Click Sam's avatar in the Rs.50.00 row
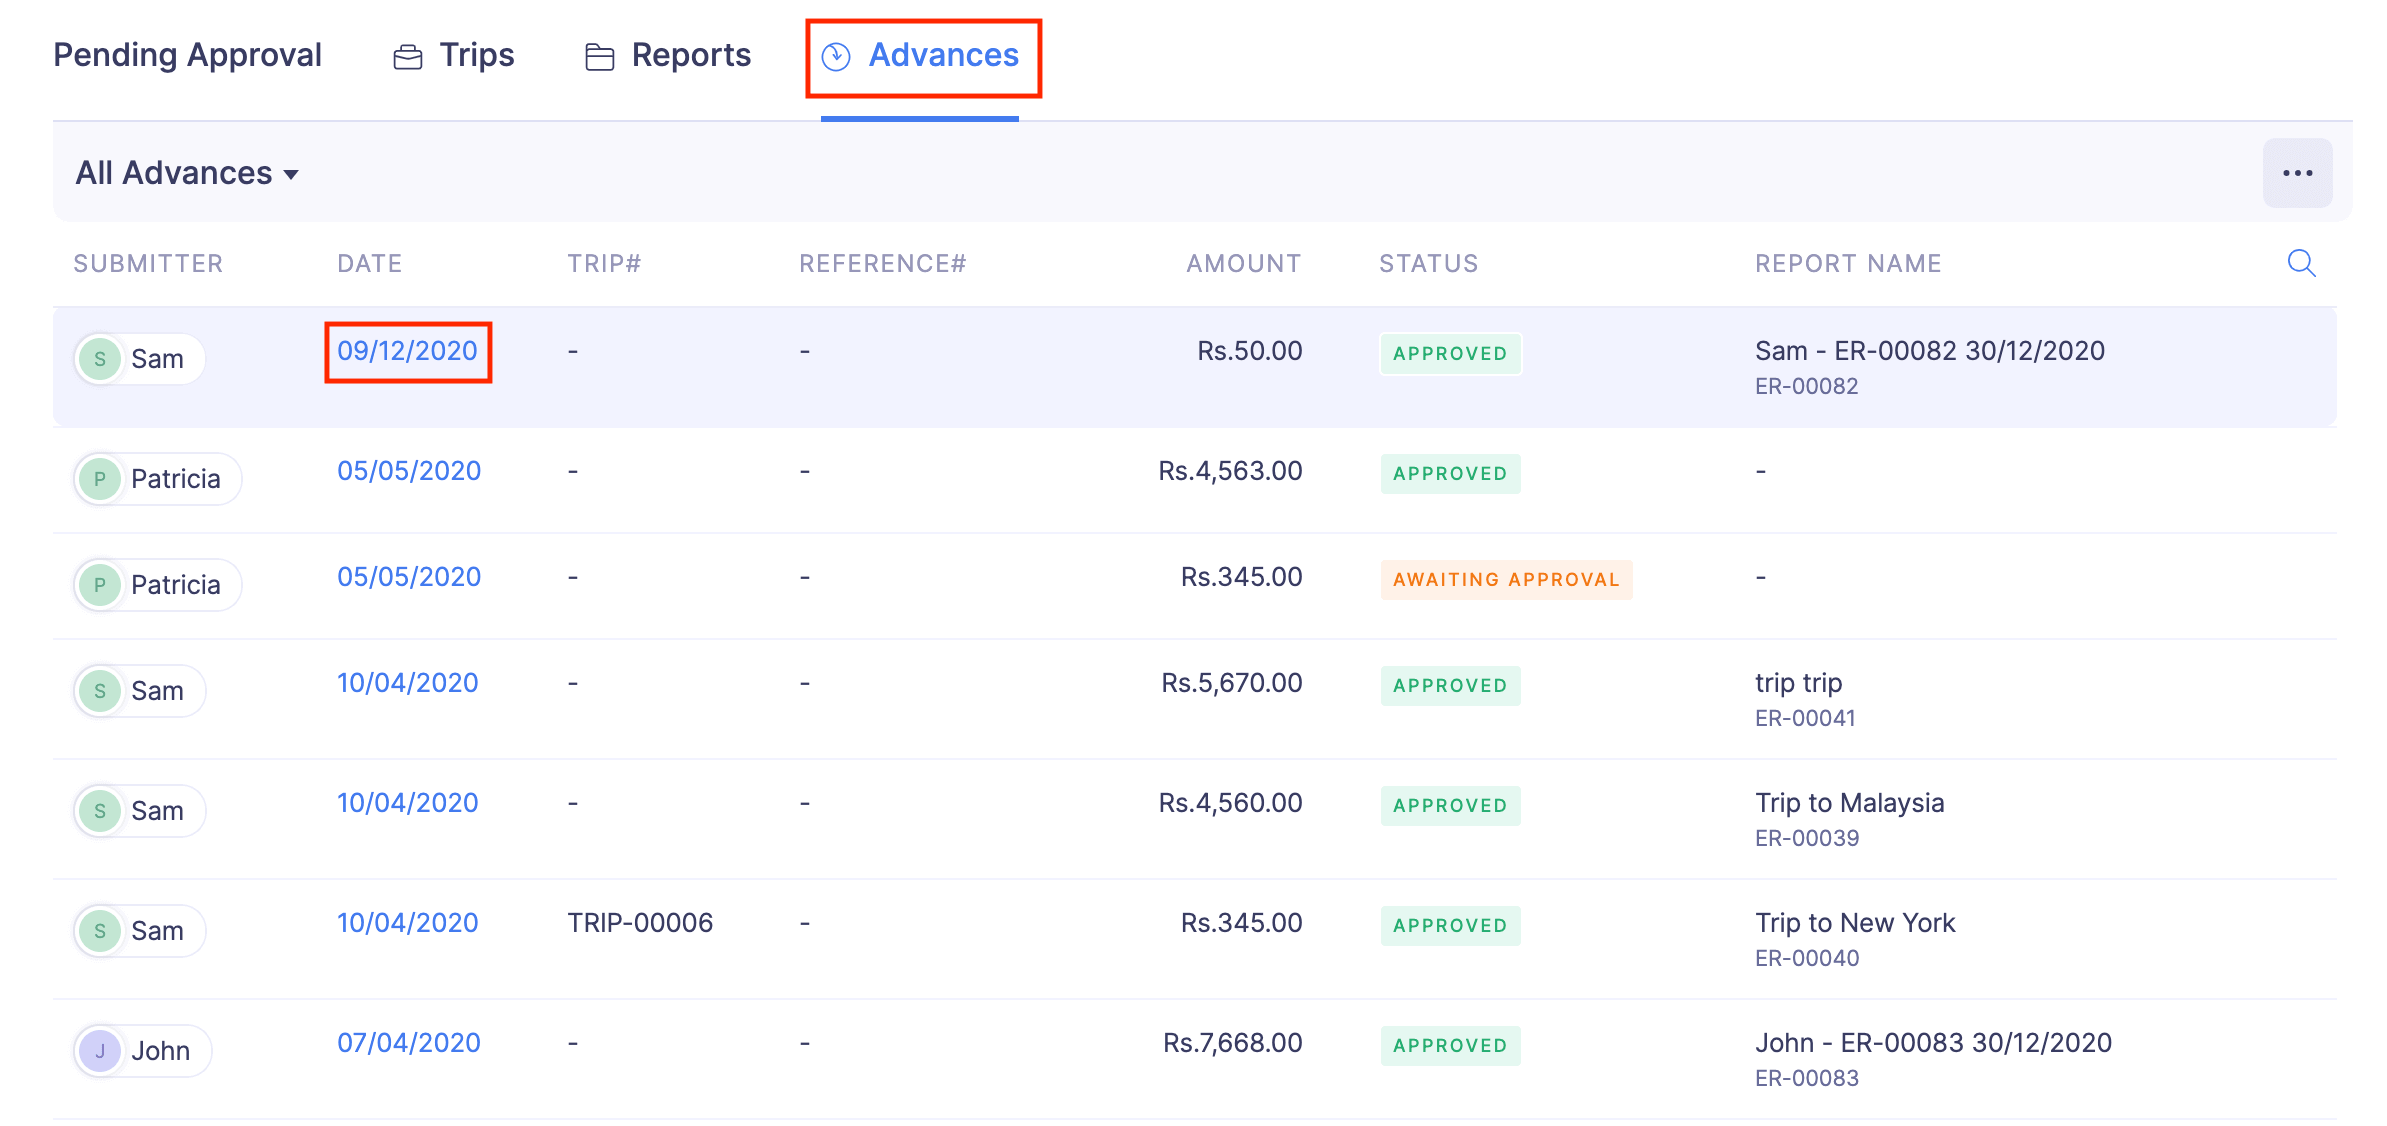2387x1126 pixels. point(100,358)
